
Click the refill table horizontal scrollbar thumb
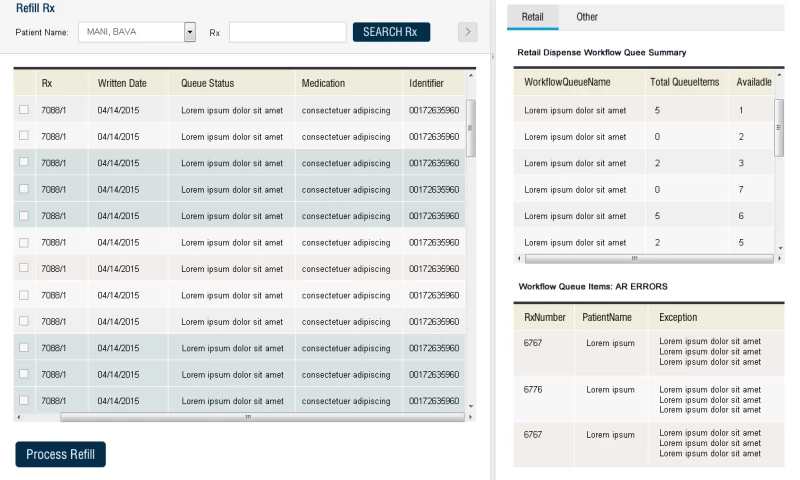tap(248, 416)
